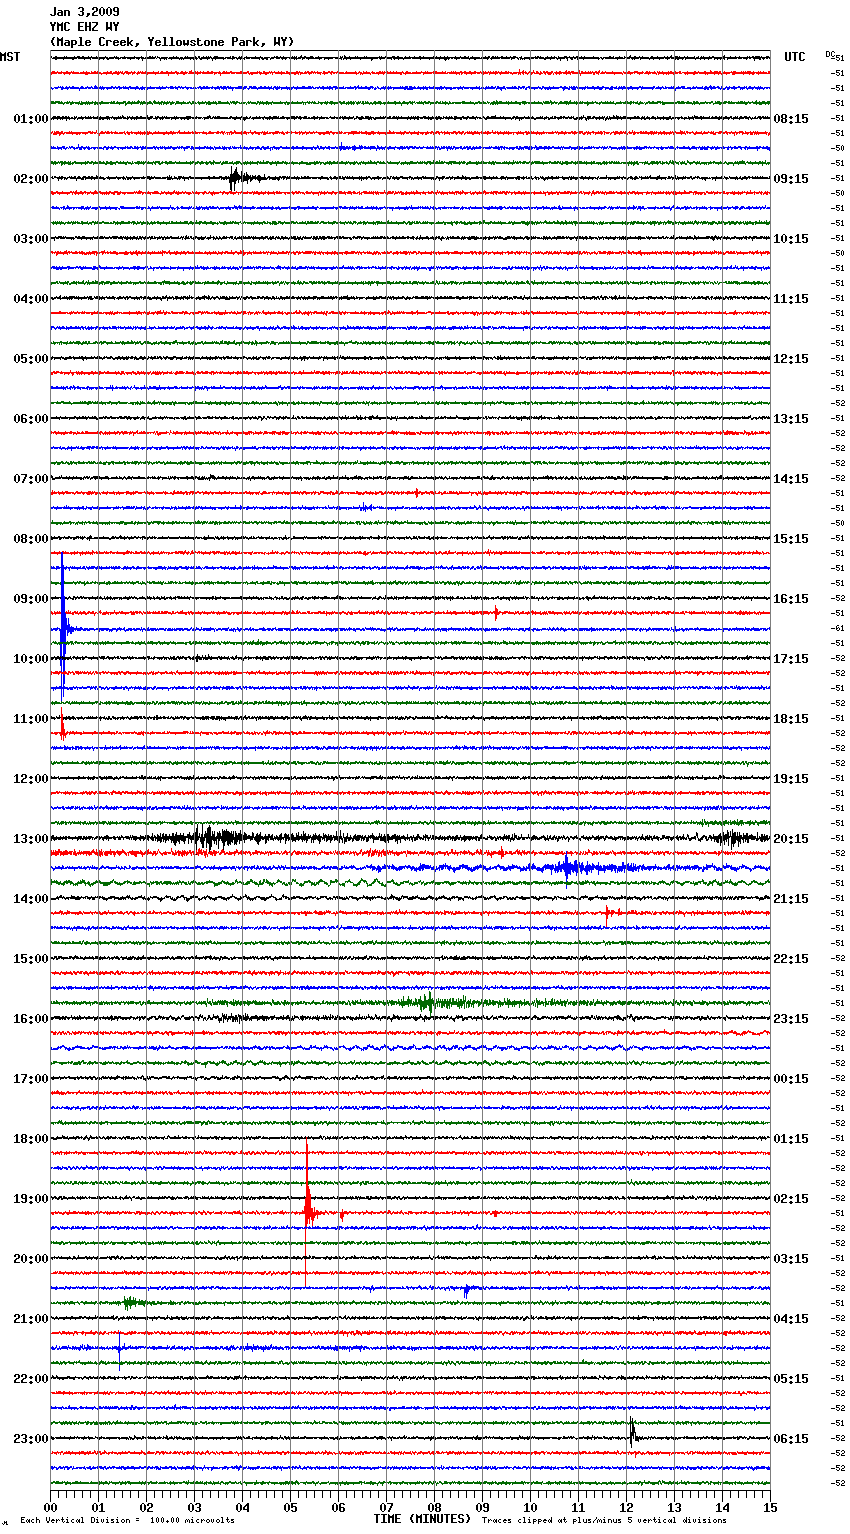Click the "03" minute tick on the time axis

(x=194, y=1507)
